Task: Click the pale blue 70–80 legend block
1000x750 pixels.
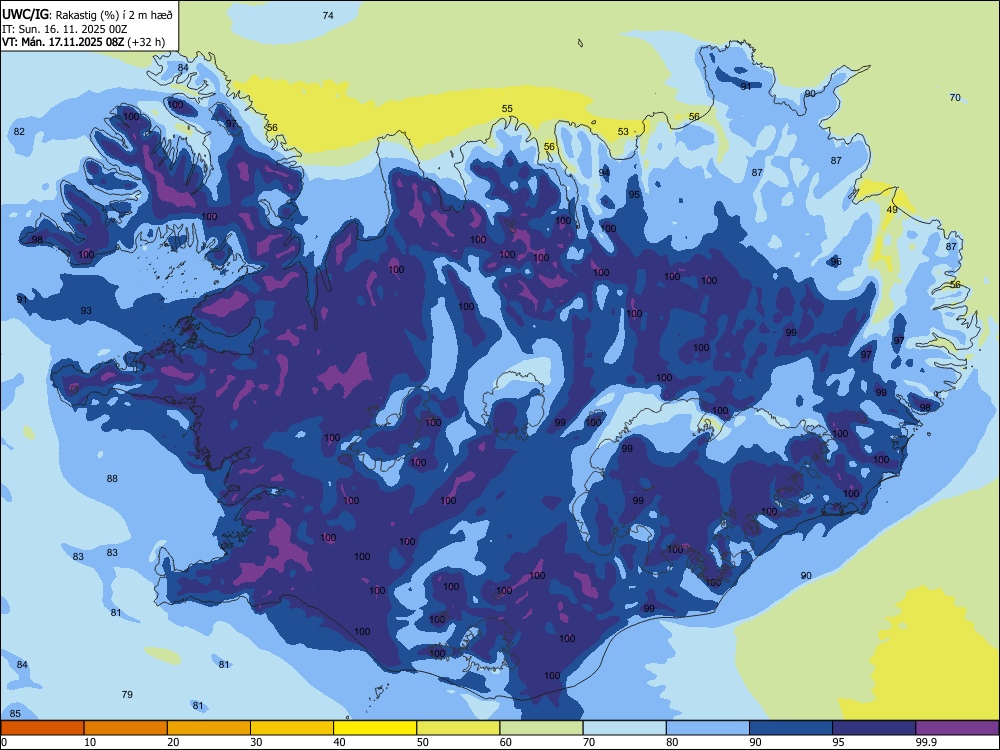Action: (624, 728)
